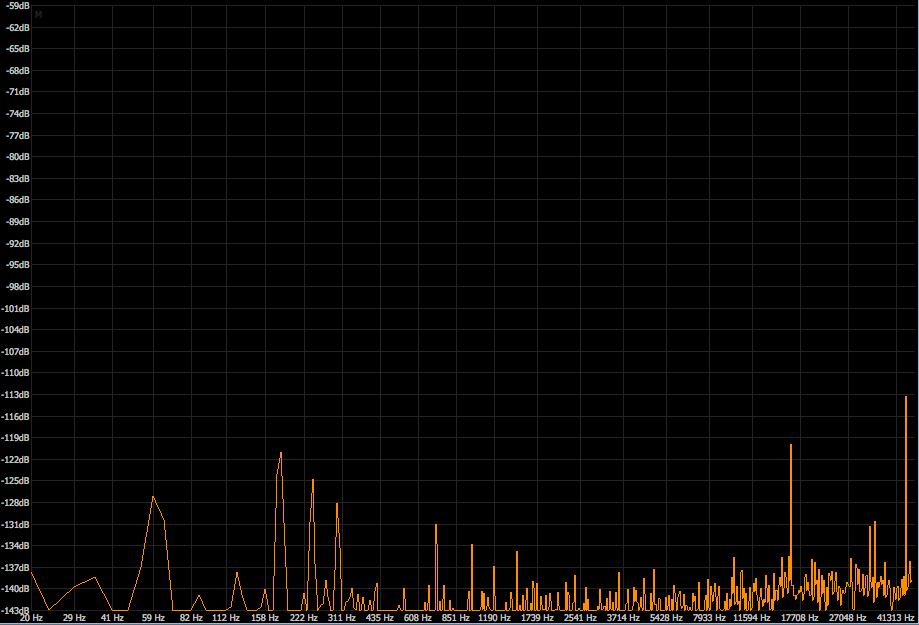Click the 29 Hz frequency label
919x625 pixels.
pos(74,617)
